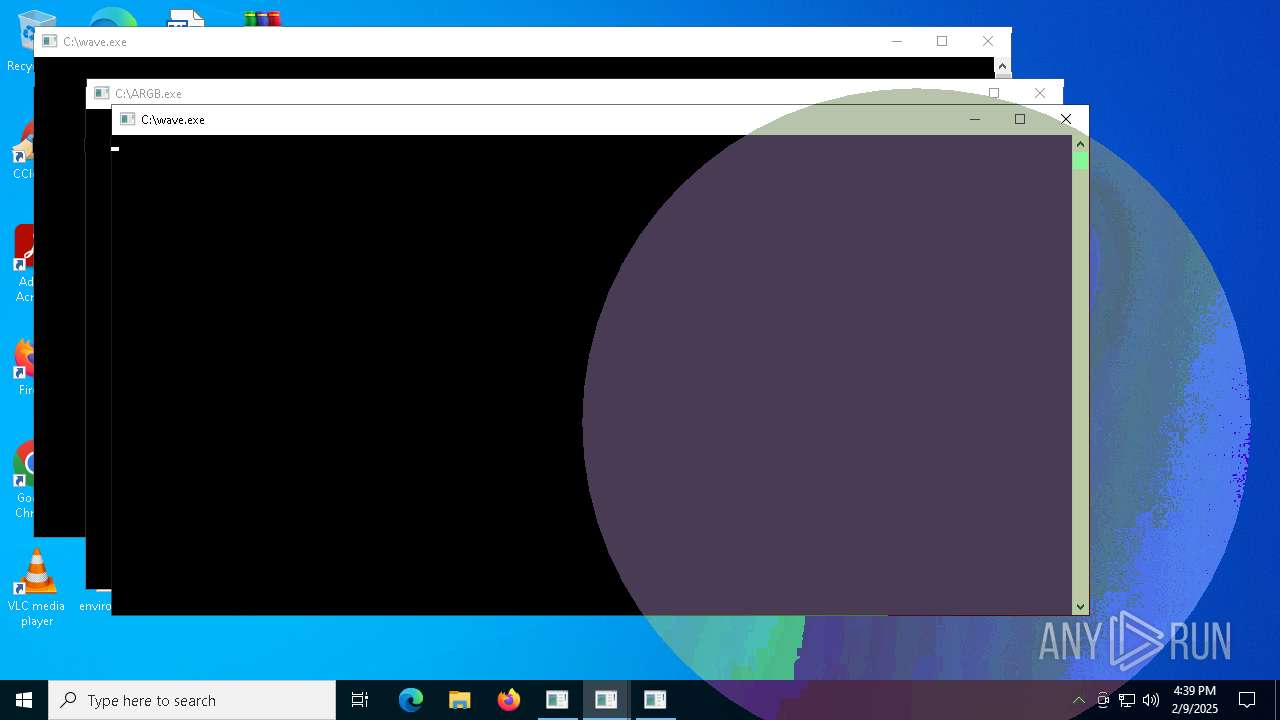Open the Windows Start menu
1280x720 pixels.
pyautogui.click(x=24, y=700)
